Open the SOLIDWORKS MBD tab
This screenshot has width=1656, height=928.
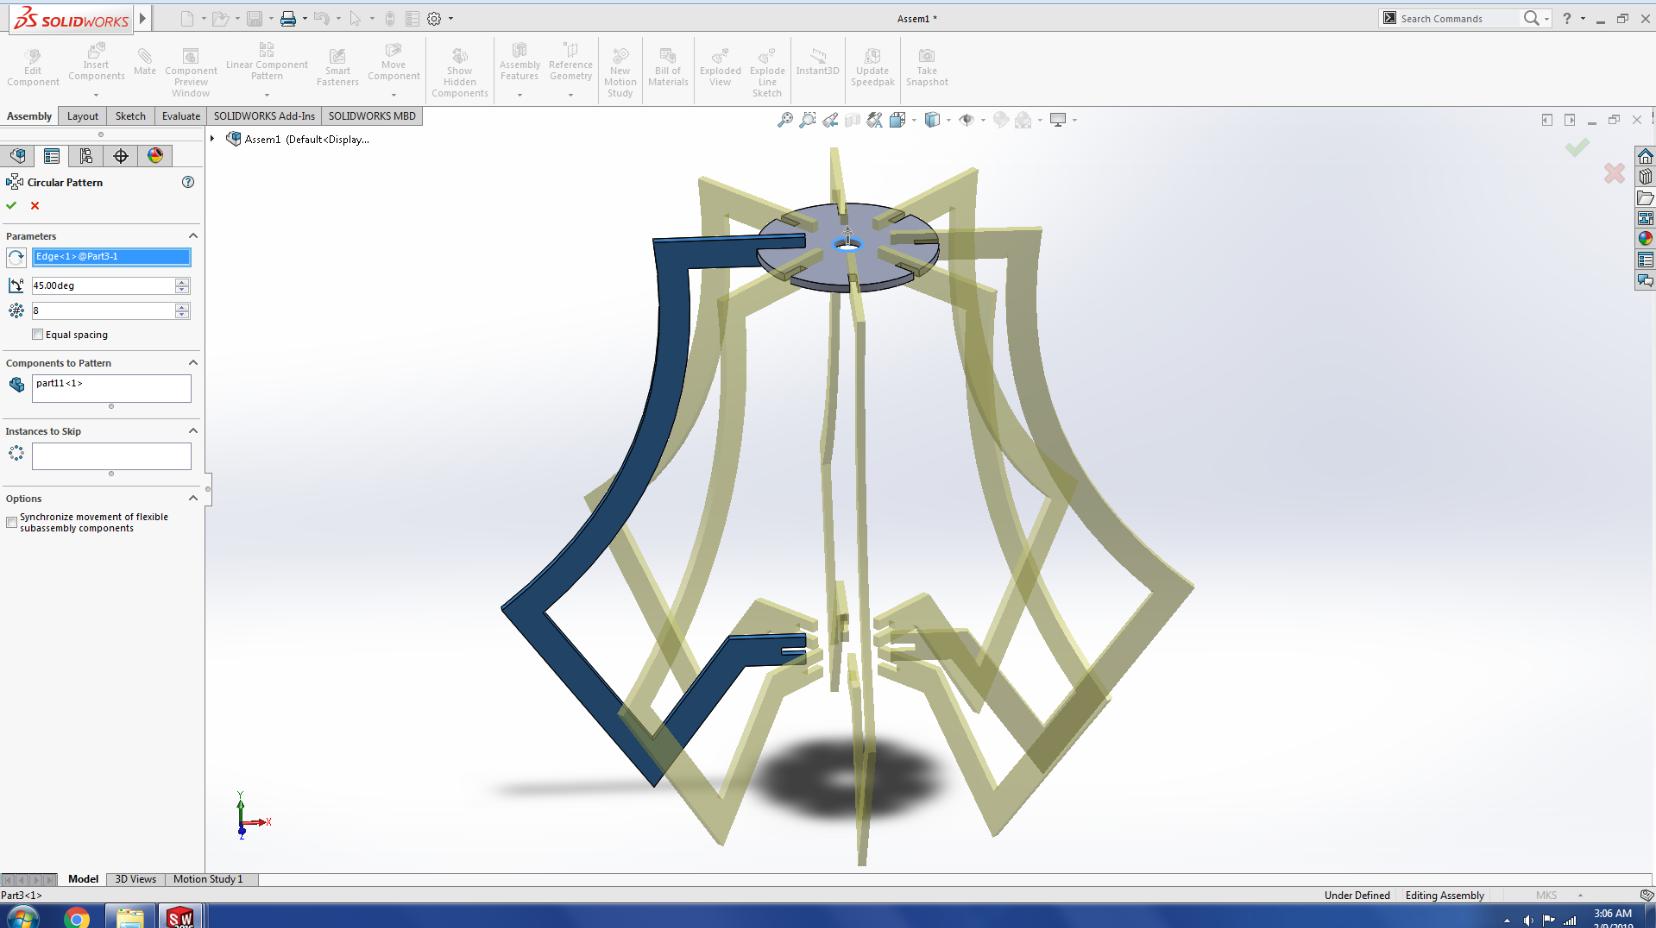point(372,116)
